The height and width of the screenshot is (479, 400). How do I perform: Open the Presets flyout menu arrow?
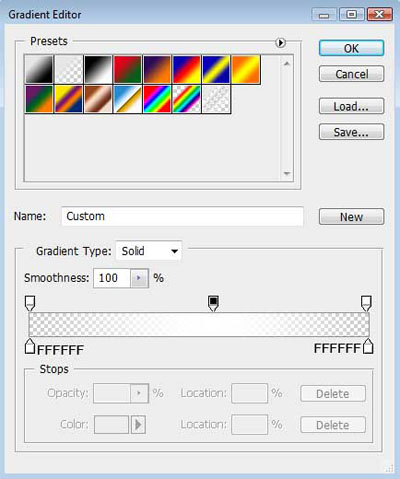[280, 43]
